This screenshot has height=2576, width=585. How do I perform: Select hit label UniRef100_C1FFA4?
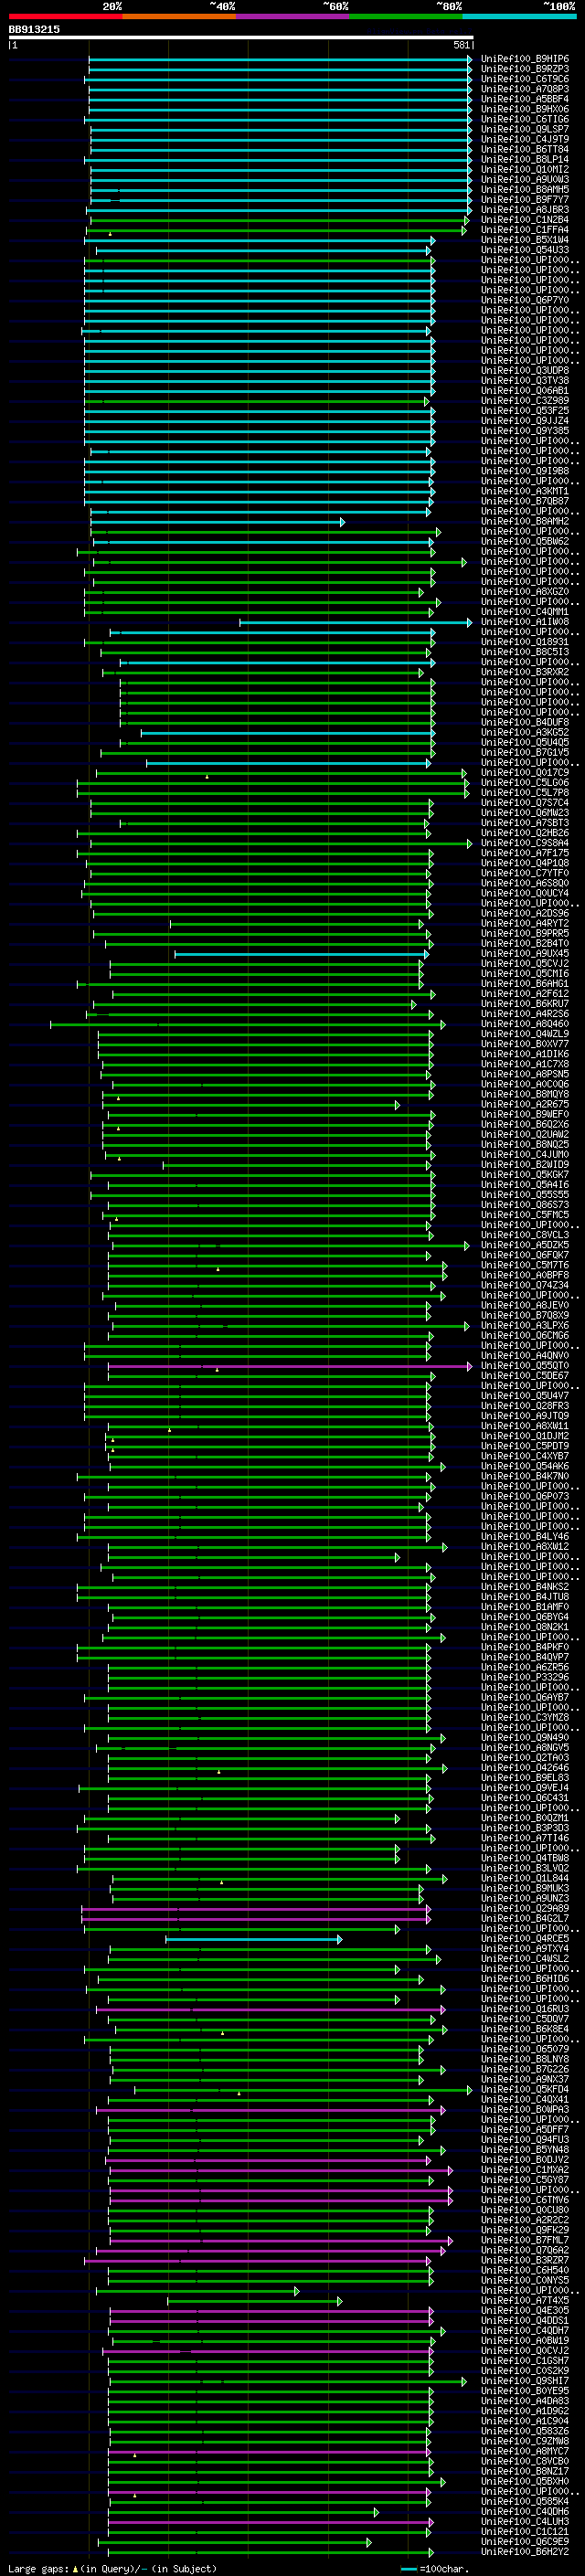click(x=524, y=230)
